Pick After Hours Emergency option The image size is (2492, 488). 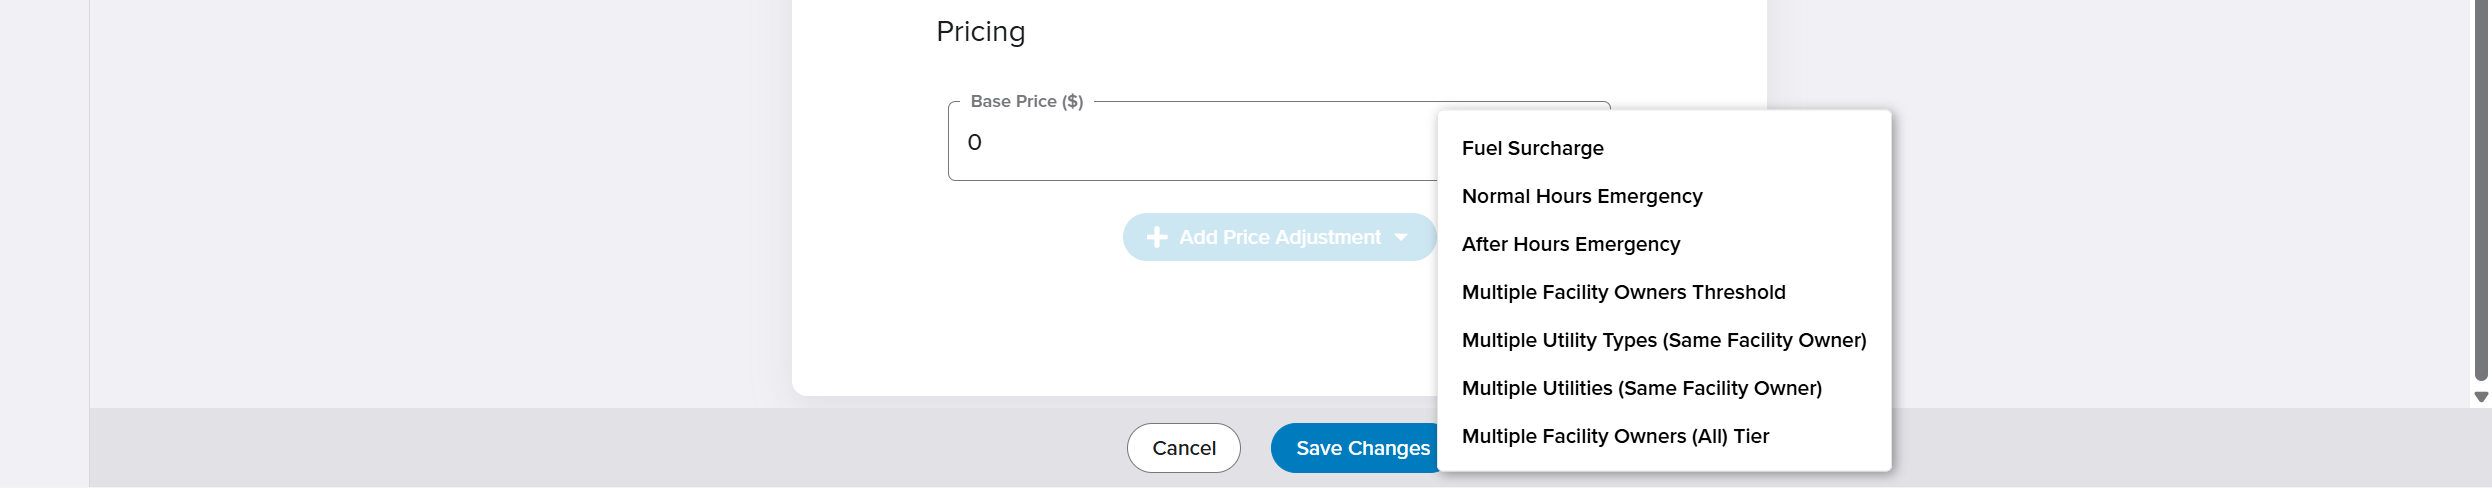(1570, 244)
